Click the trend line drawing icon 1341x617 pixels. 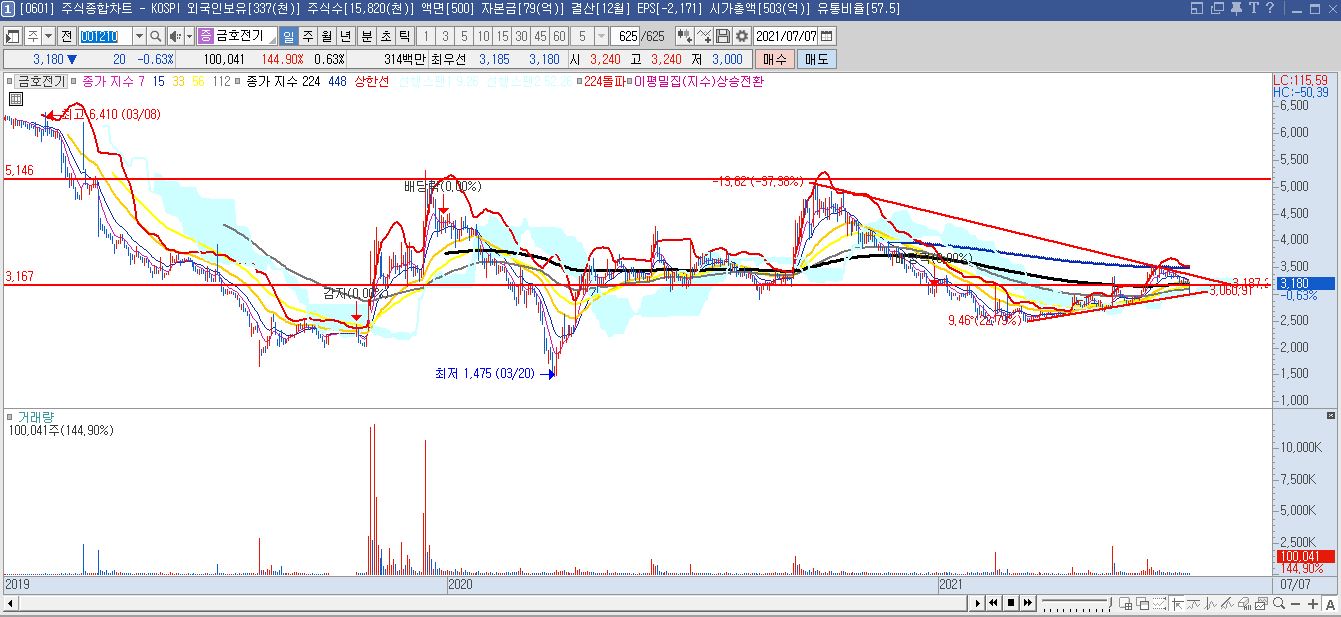[1227, 603]
